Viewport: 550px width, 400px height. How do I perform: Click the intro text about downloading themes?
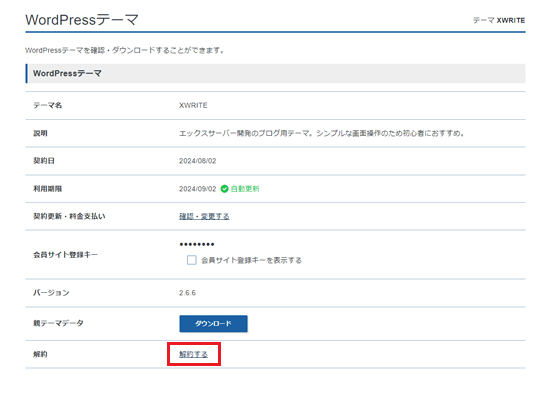(125, 51)
